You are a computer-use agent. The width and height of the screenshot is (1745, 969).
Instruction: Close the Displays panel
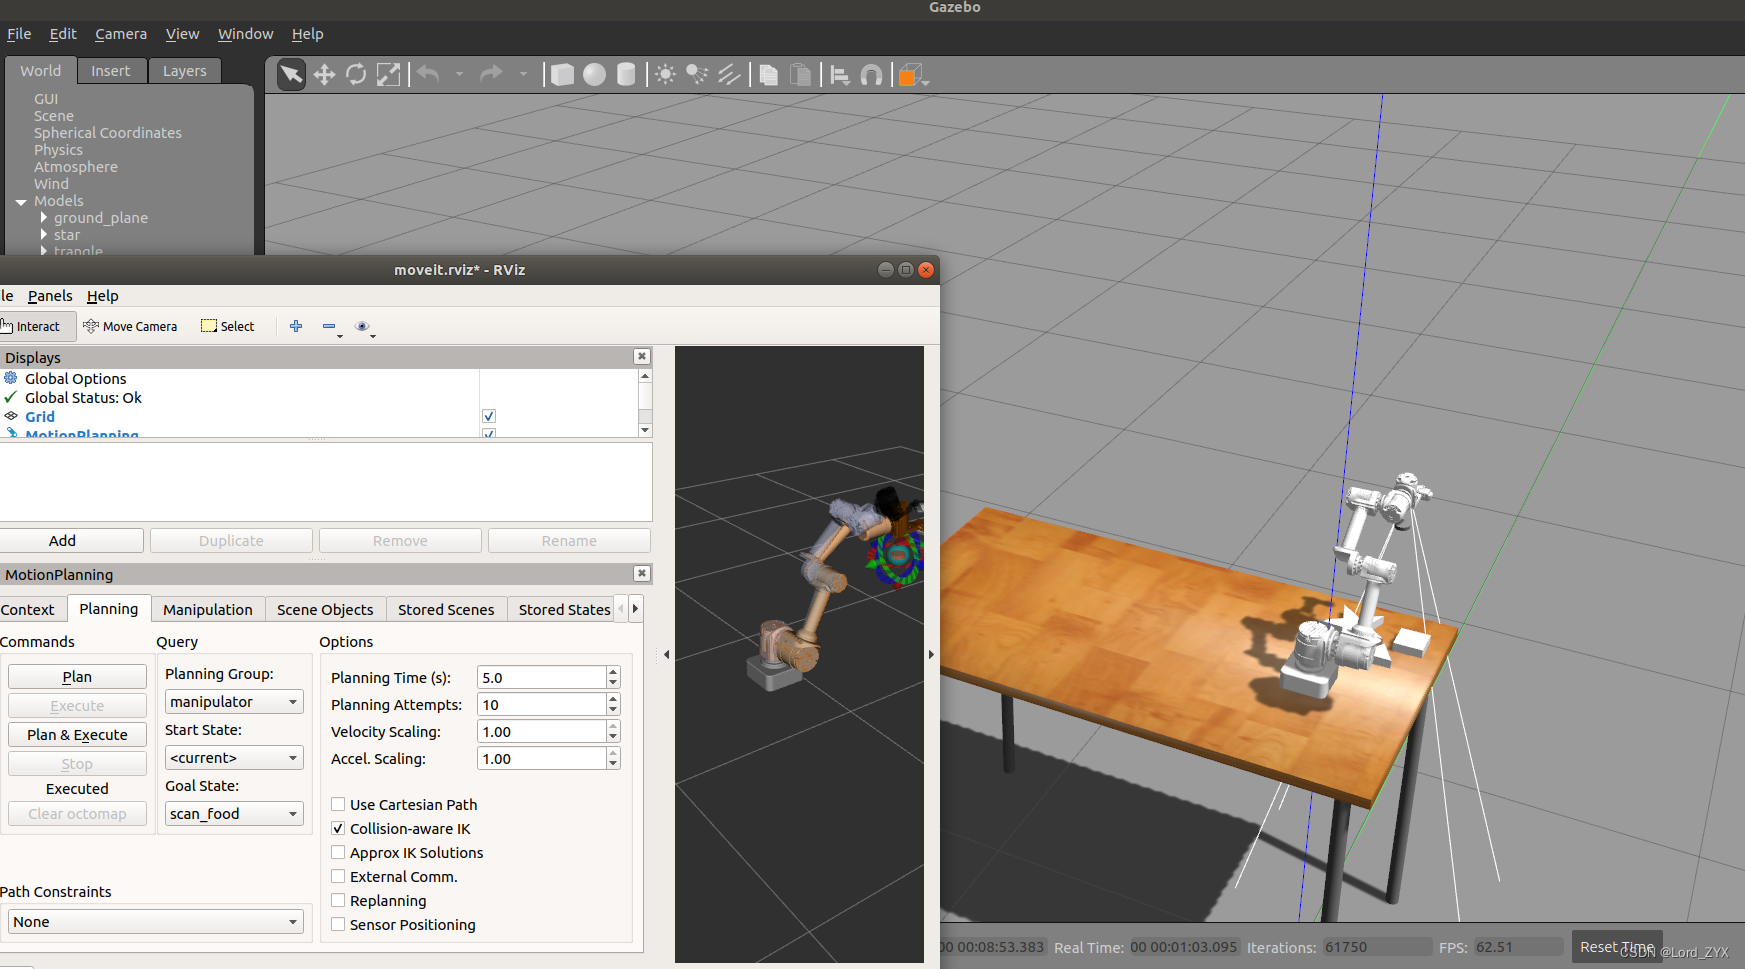point(642,357)
